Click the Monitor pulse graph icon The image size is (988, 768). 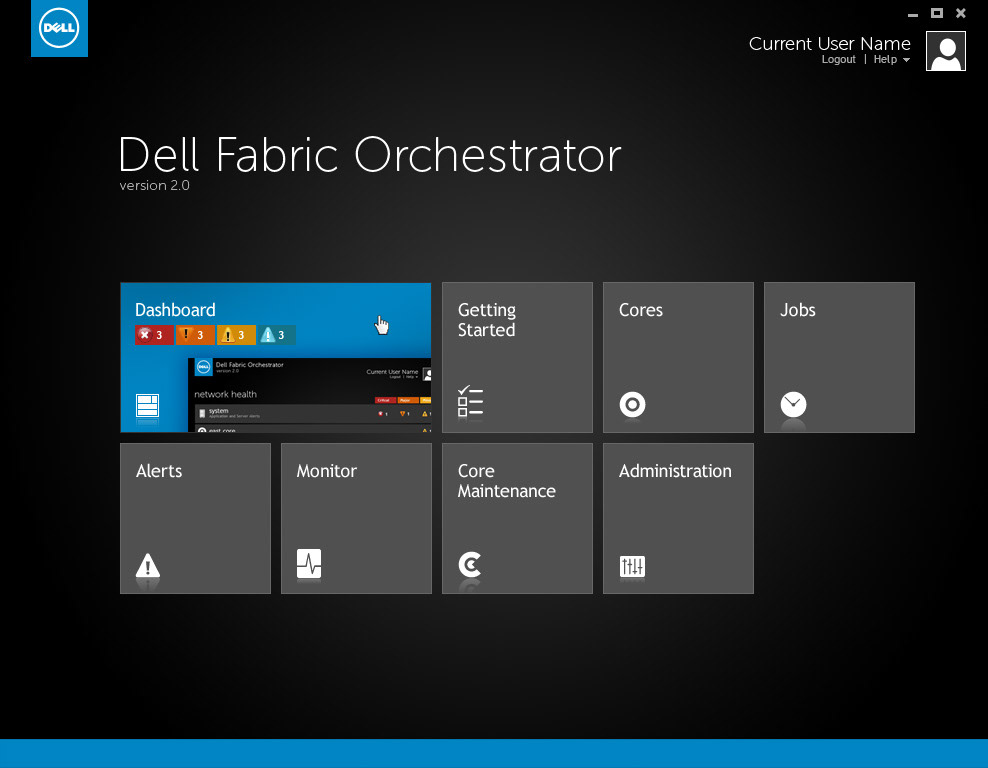pyautogui.click(x=309, y=564)
